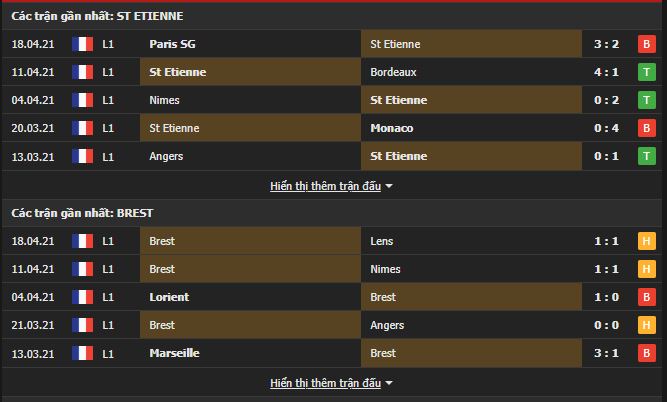Click the 1 : 1 score for Brest vs Nimes
The image size is (667, 402).
pyautogui.click(x=607, y=269)
